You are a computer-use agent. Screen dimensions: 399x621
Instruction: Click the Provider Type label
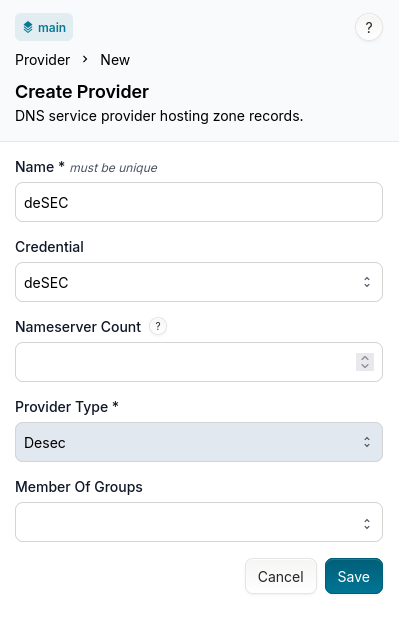[x=67, y=407]
